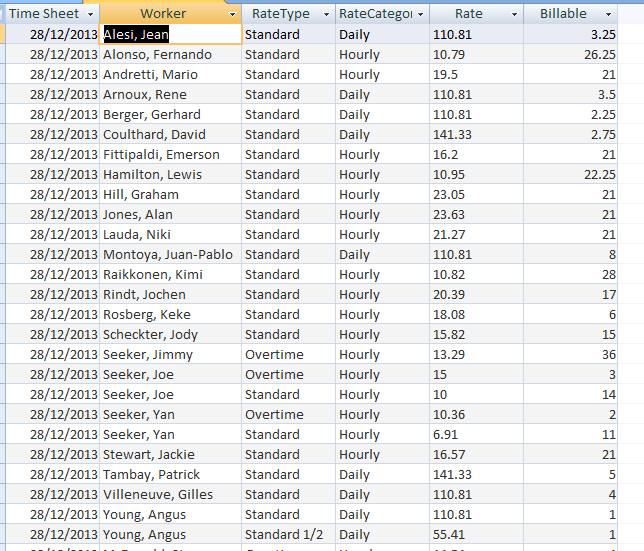Click the billable value 26.25
This screenshot has height=551, width=644.
570,54
